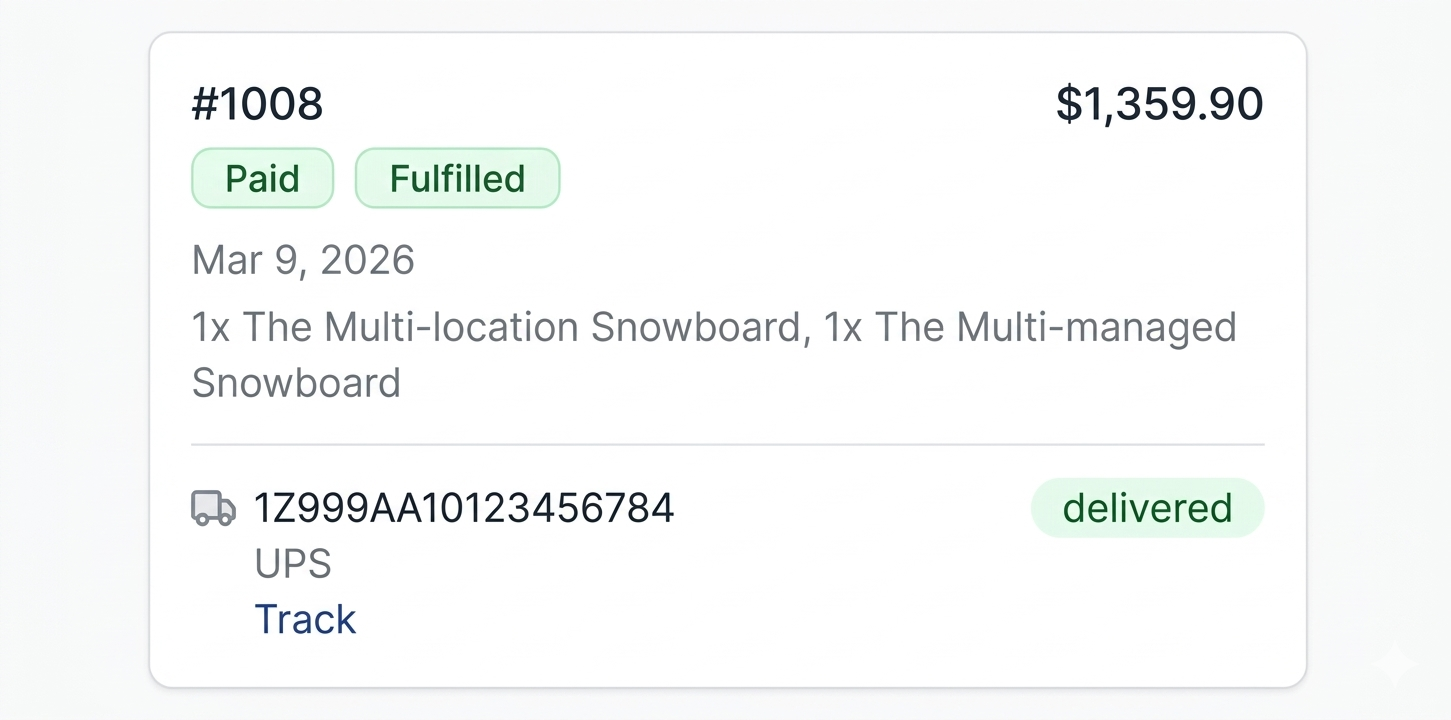Open order #1008 heading
Viewport: 1451px width, 720px height.
coord(257,104)
